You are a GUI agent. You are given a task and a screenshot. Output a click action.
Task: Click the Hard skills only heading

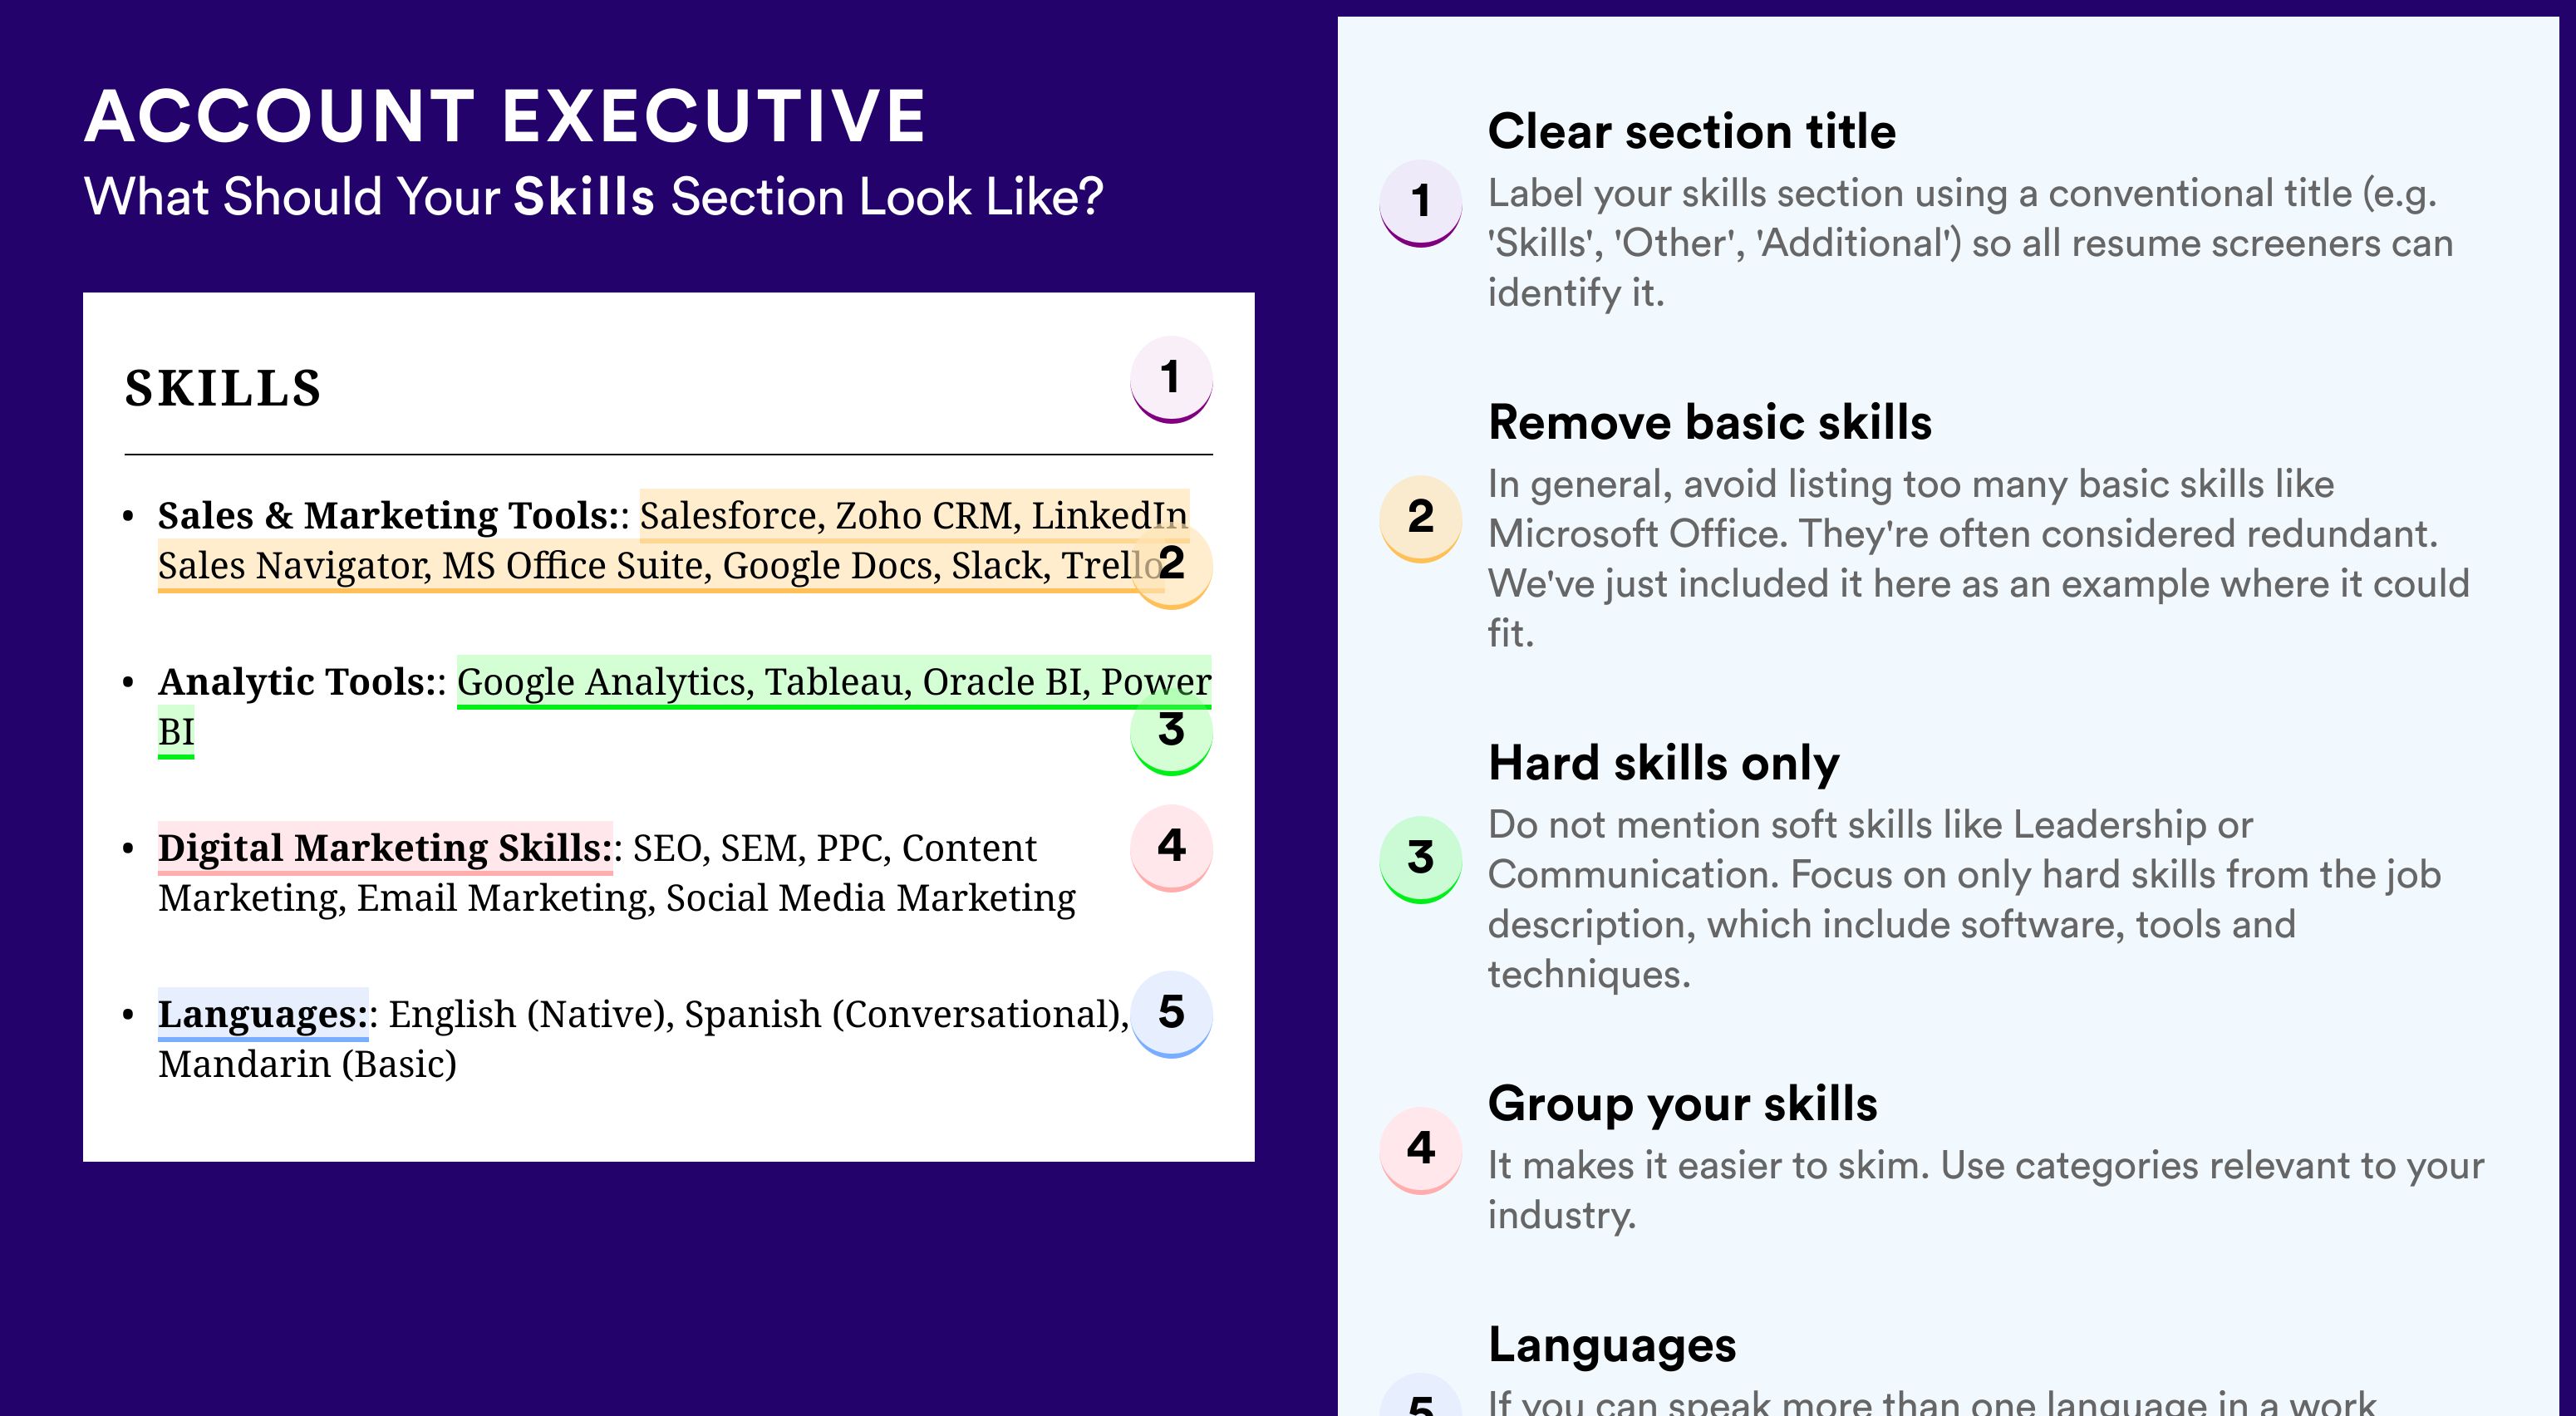[x=1663, y=764]
